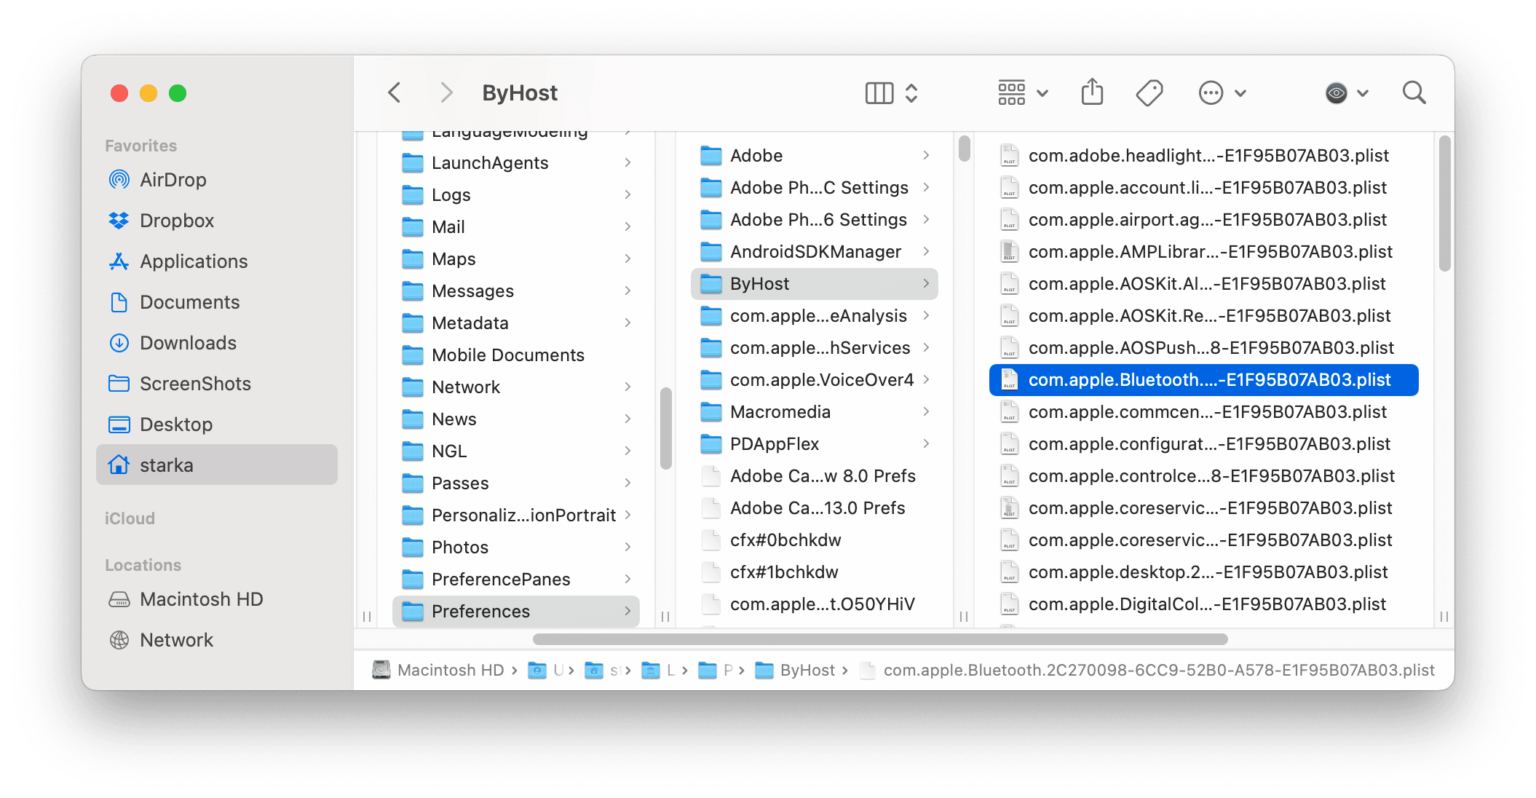
Task: Select com.apple...hServices folder
Action: point(815,348)
